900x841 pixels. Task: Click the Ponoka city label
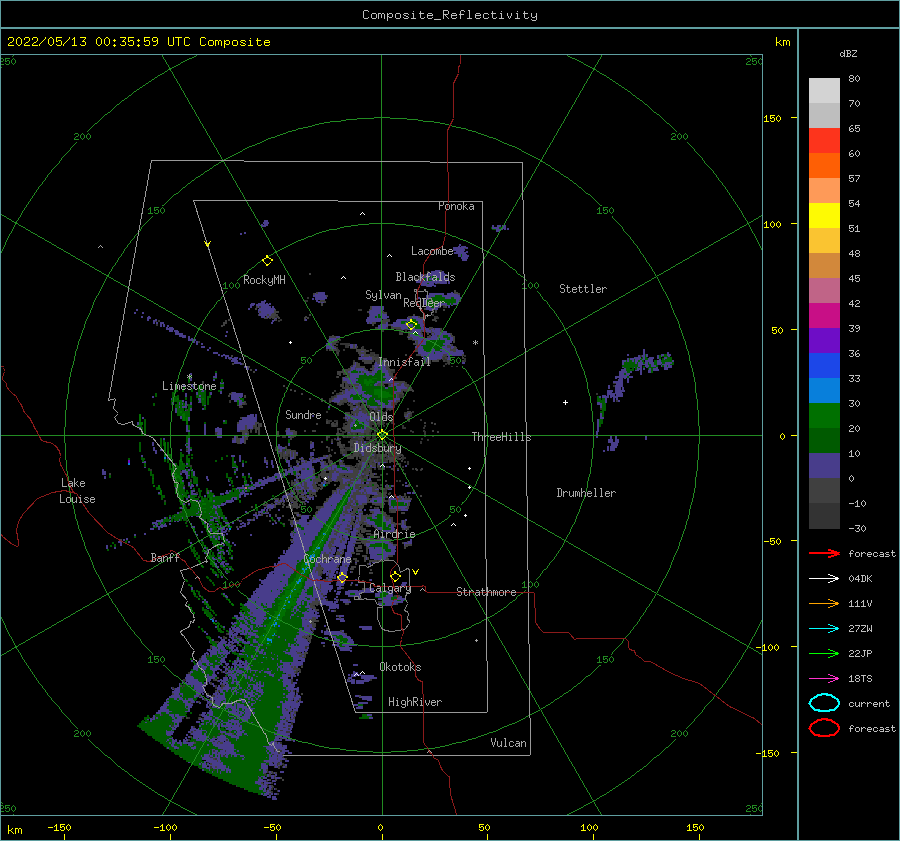tap(456, 206)
